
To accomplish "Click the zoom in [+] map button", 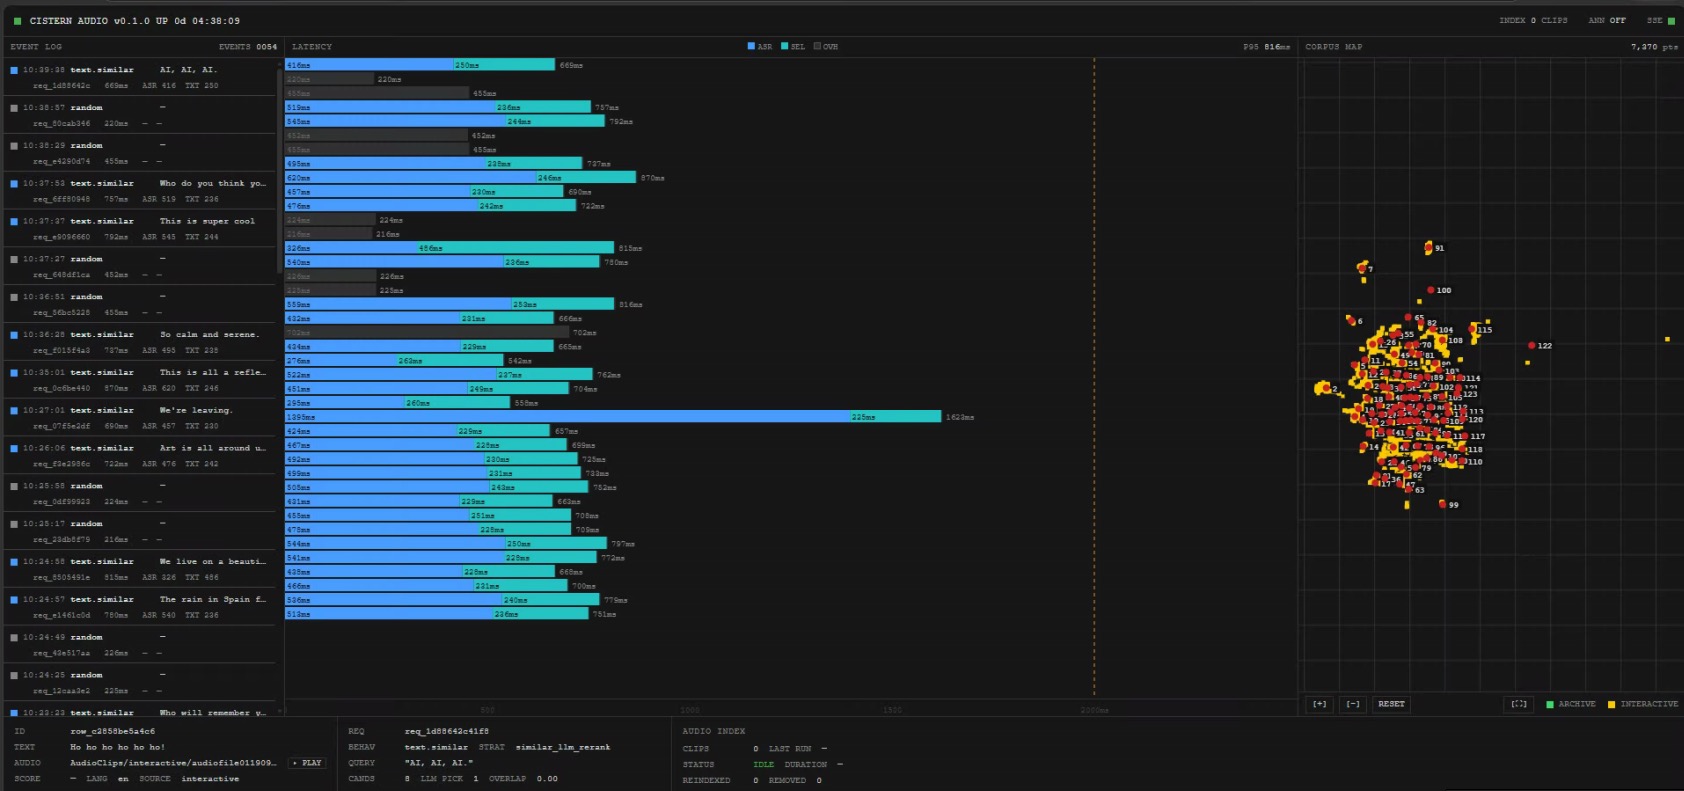I will pos(1319,704).
